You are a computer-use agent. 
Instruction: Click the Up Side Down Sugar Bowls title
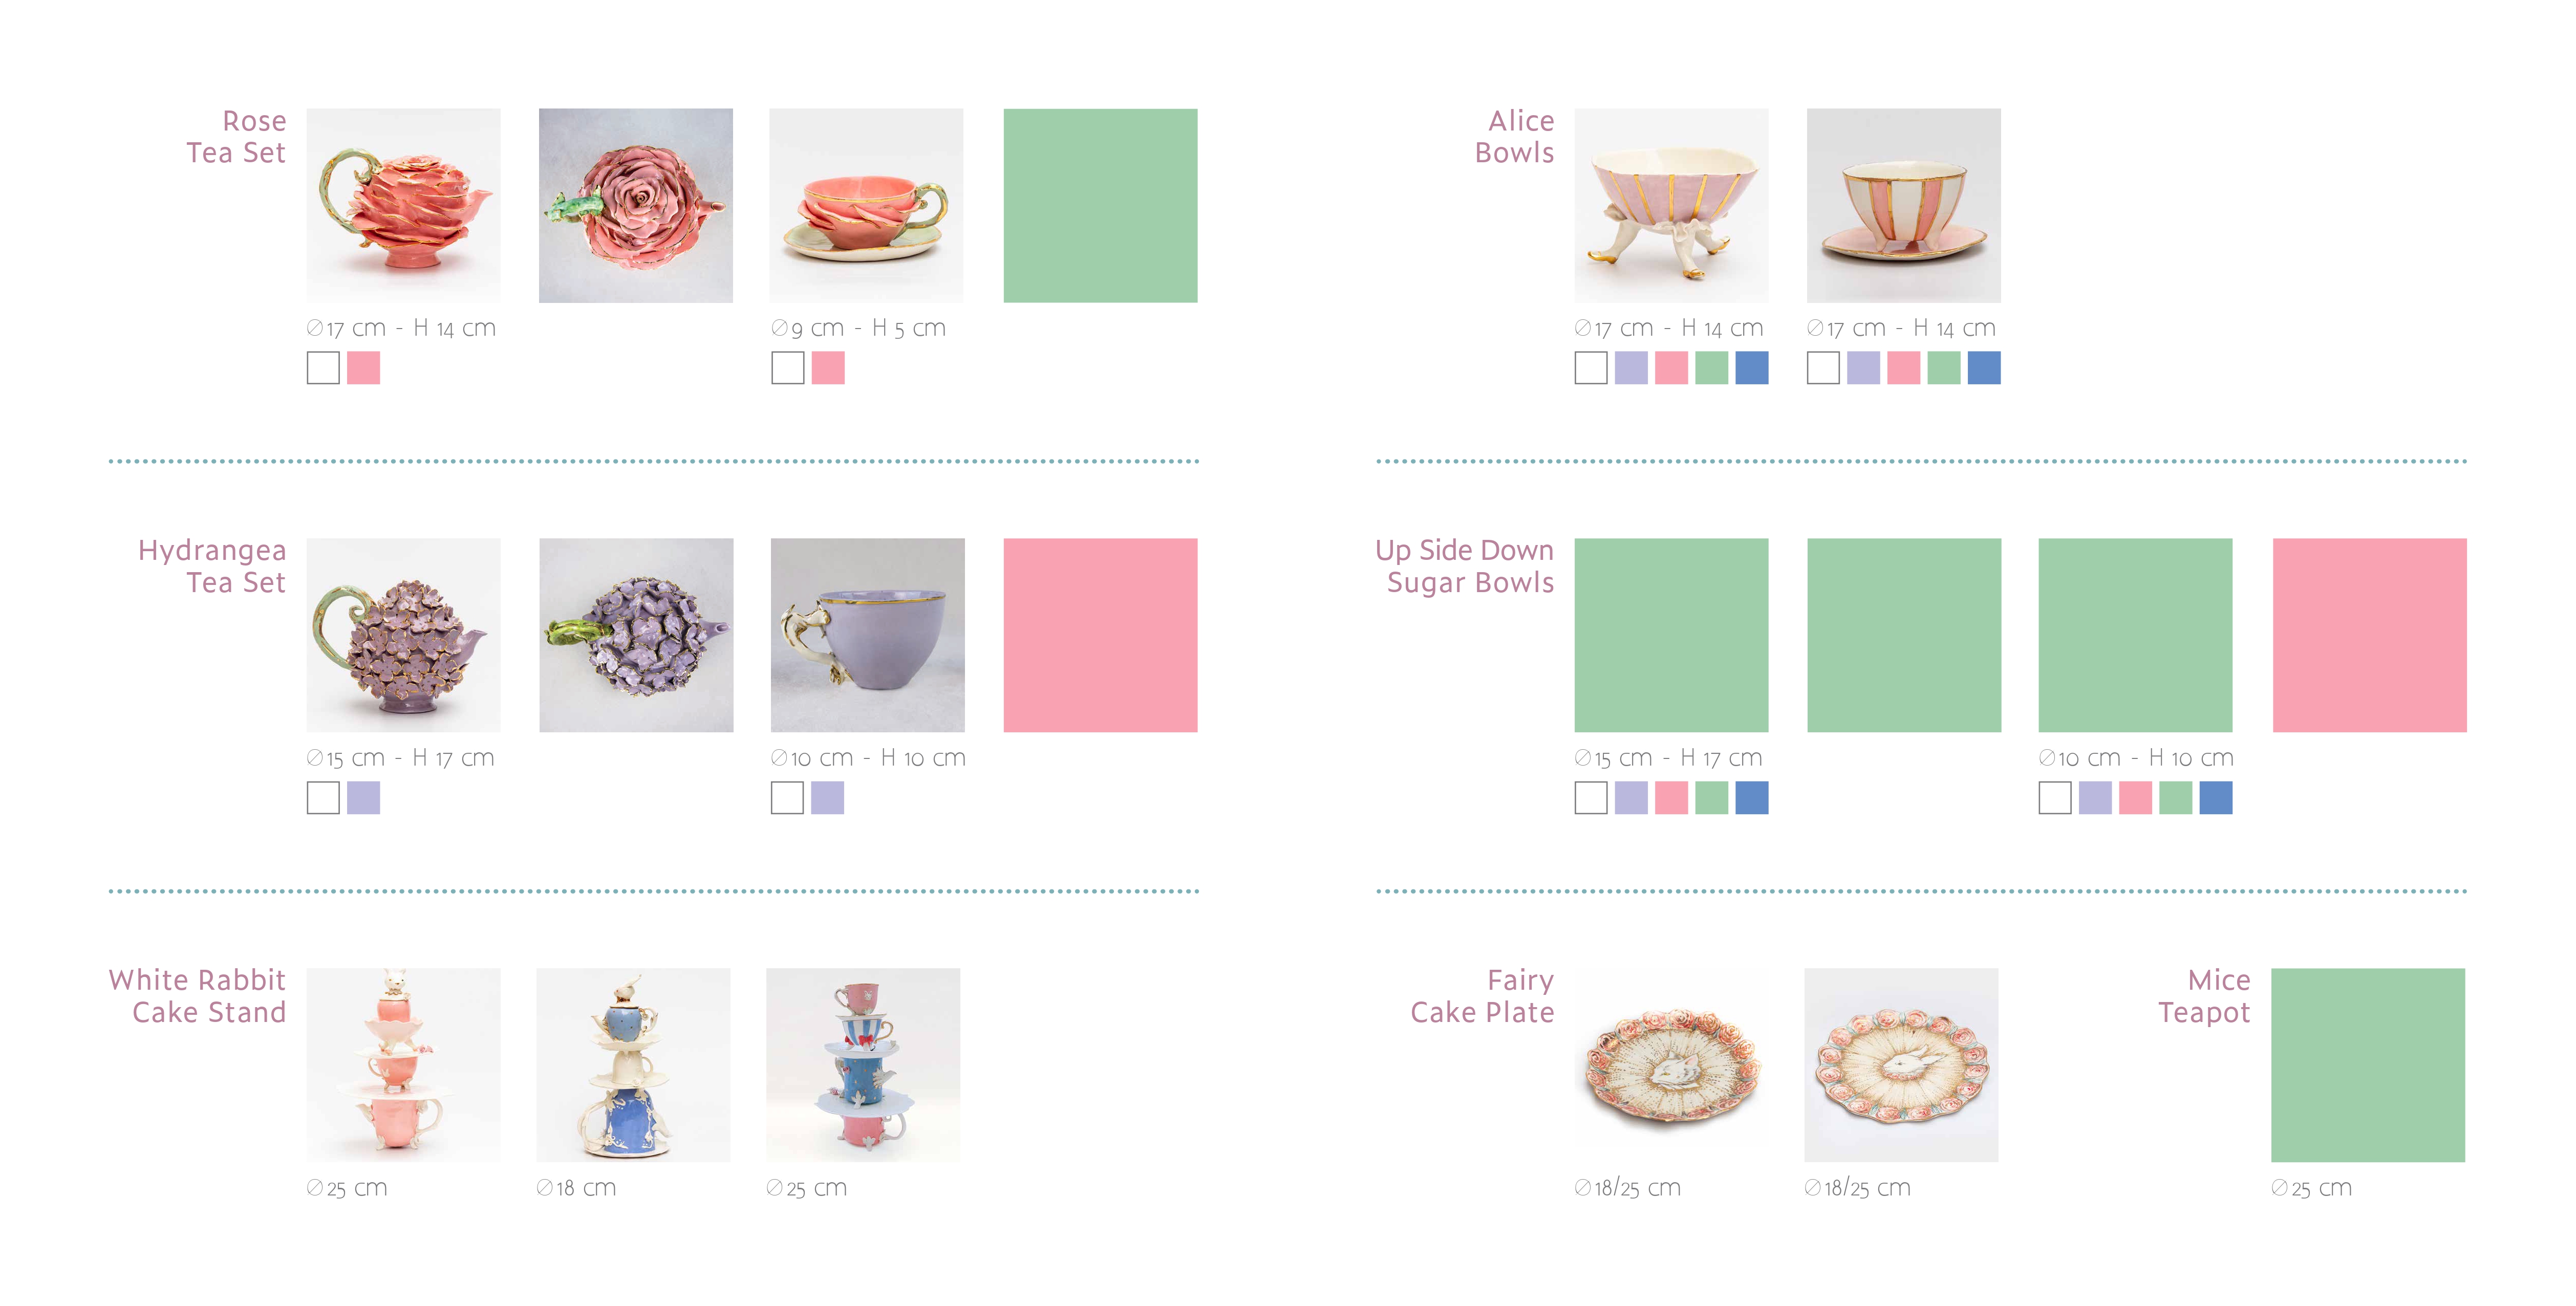pos(1465,566)
